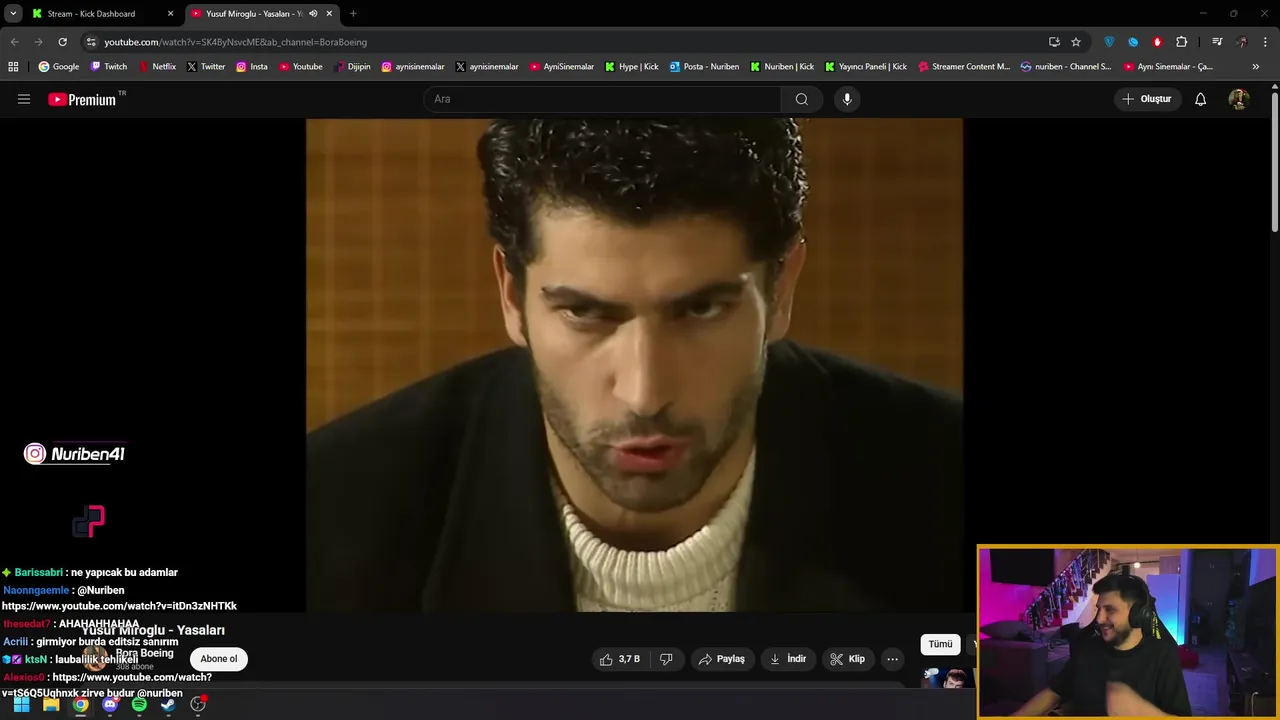Reload the page in Chrome
The height and width of the screenshot is (720, 1280).
pos(62,42)
